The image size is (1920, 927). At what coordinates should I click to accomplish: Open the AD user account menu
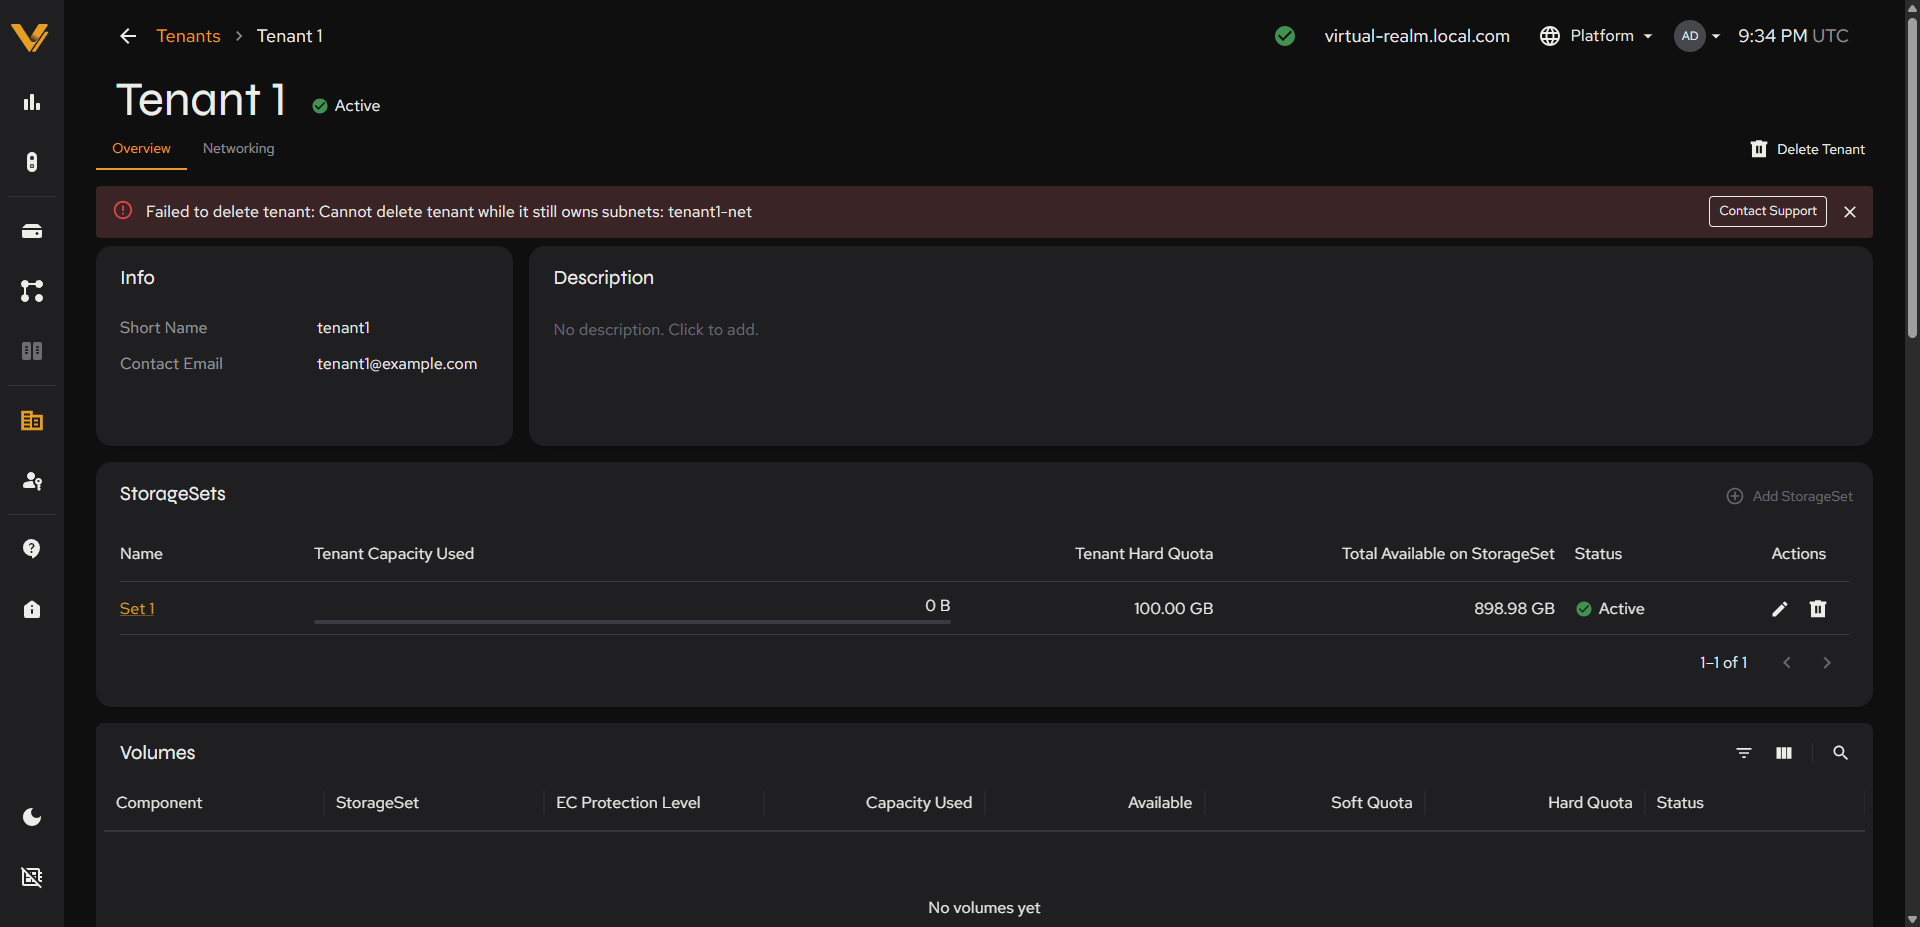(x=1698, y=36)
